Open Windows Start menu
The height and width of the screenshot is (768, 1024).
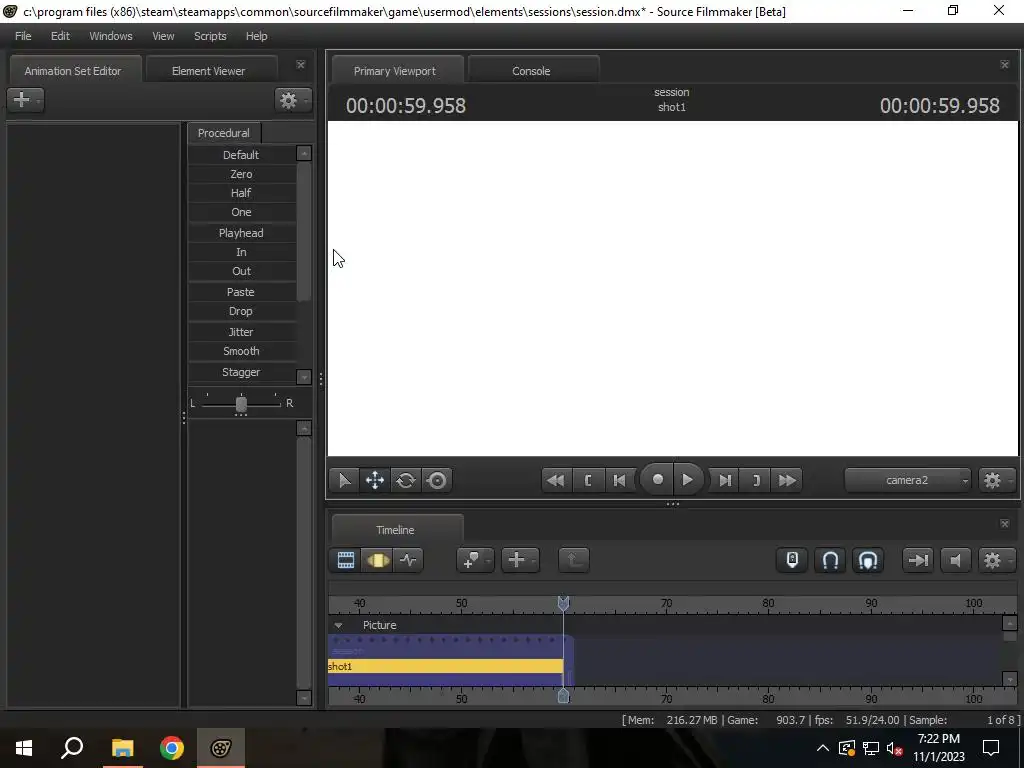point(24,748)
